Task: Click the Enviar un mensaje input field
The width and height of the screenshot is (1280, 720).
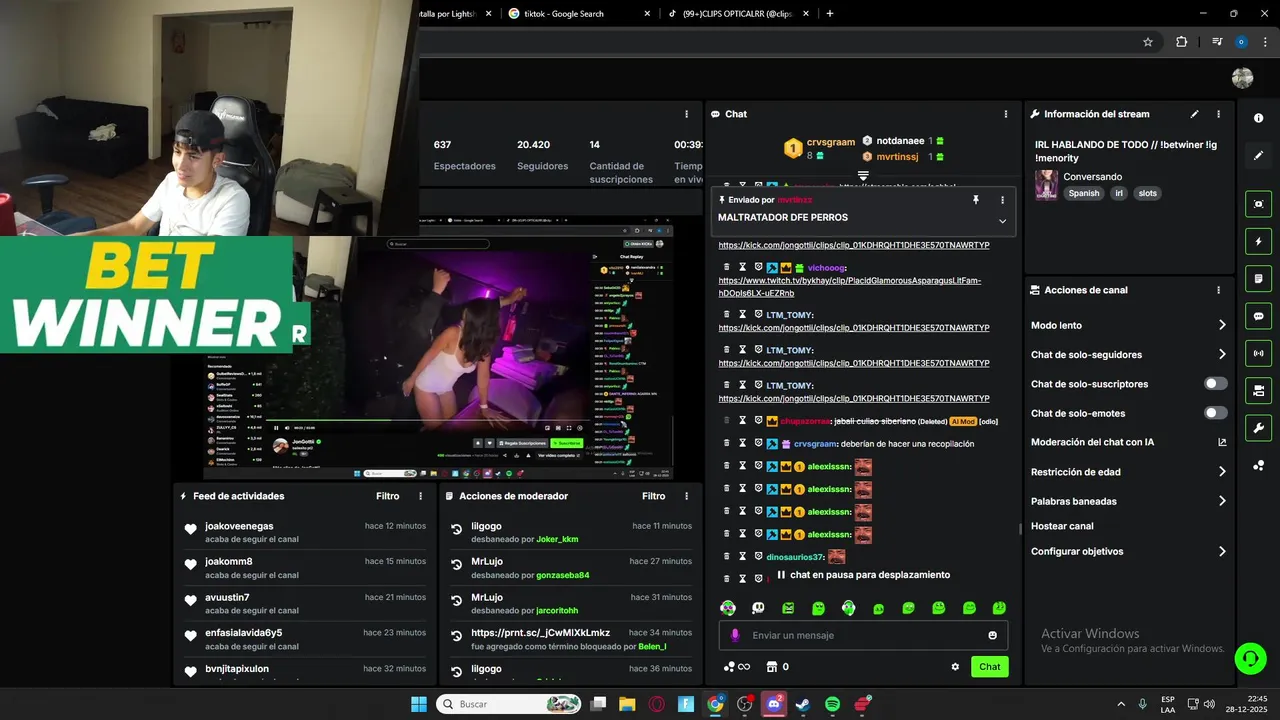Action: (x=863, y=635)
